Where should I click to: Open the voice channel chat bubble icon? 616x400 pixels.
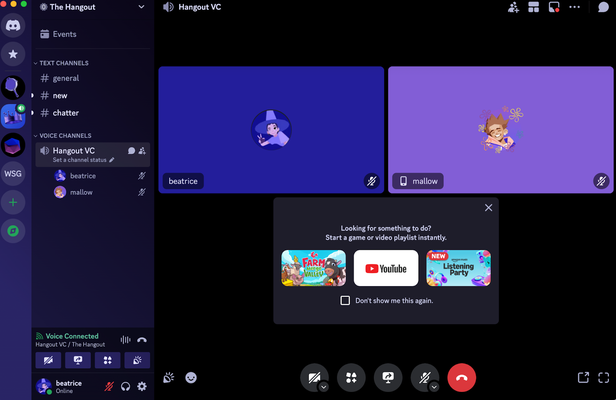coord(131,150)
